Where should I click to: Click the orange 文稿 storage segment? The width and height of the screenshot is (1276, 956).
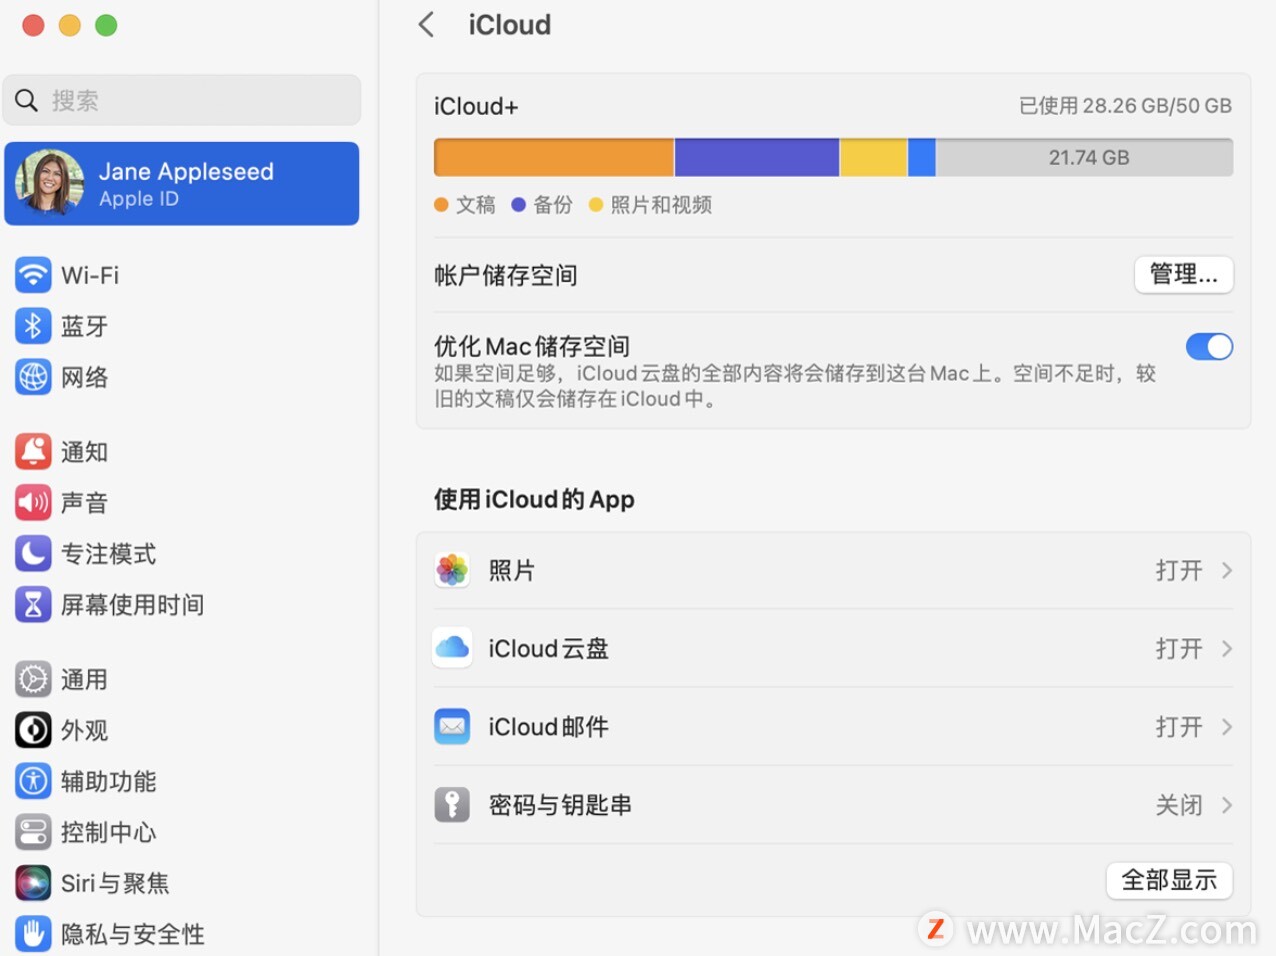[554, 157]
